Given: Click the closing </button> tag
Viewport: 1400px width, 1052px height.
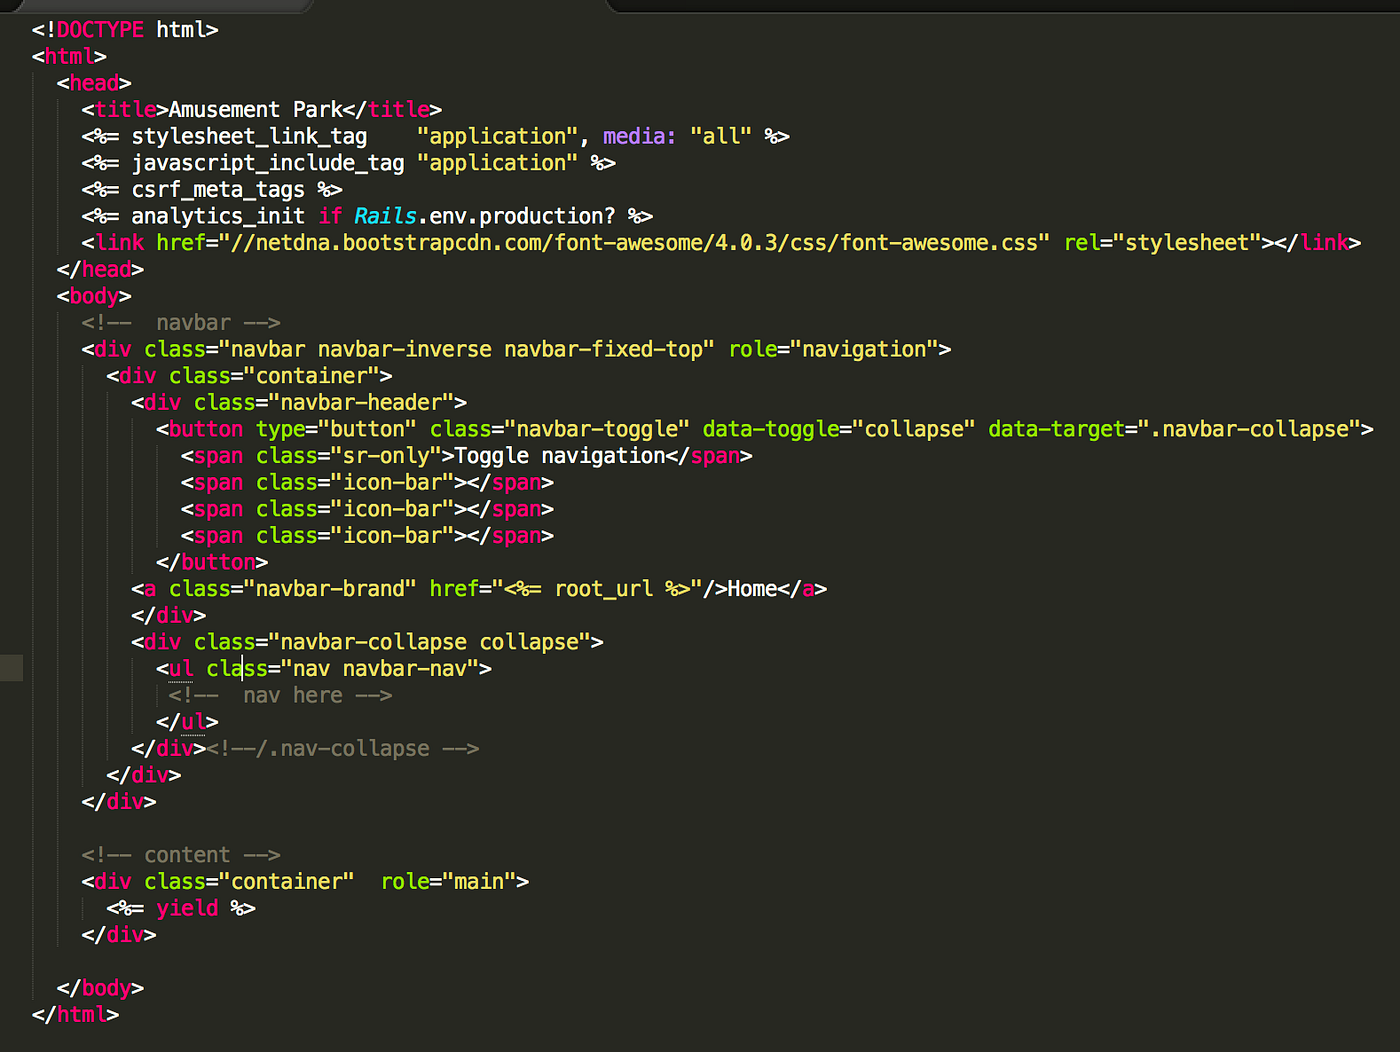Looking at the screenshot, I should tap(212, 562).
